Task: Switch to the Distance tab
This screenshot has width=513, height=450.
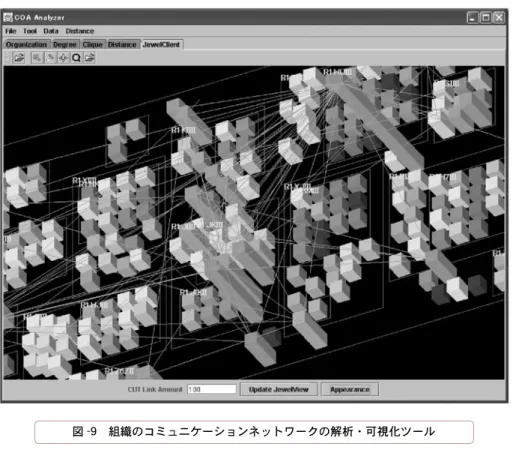Action: pyautogui.click(x=122, y=44)
